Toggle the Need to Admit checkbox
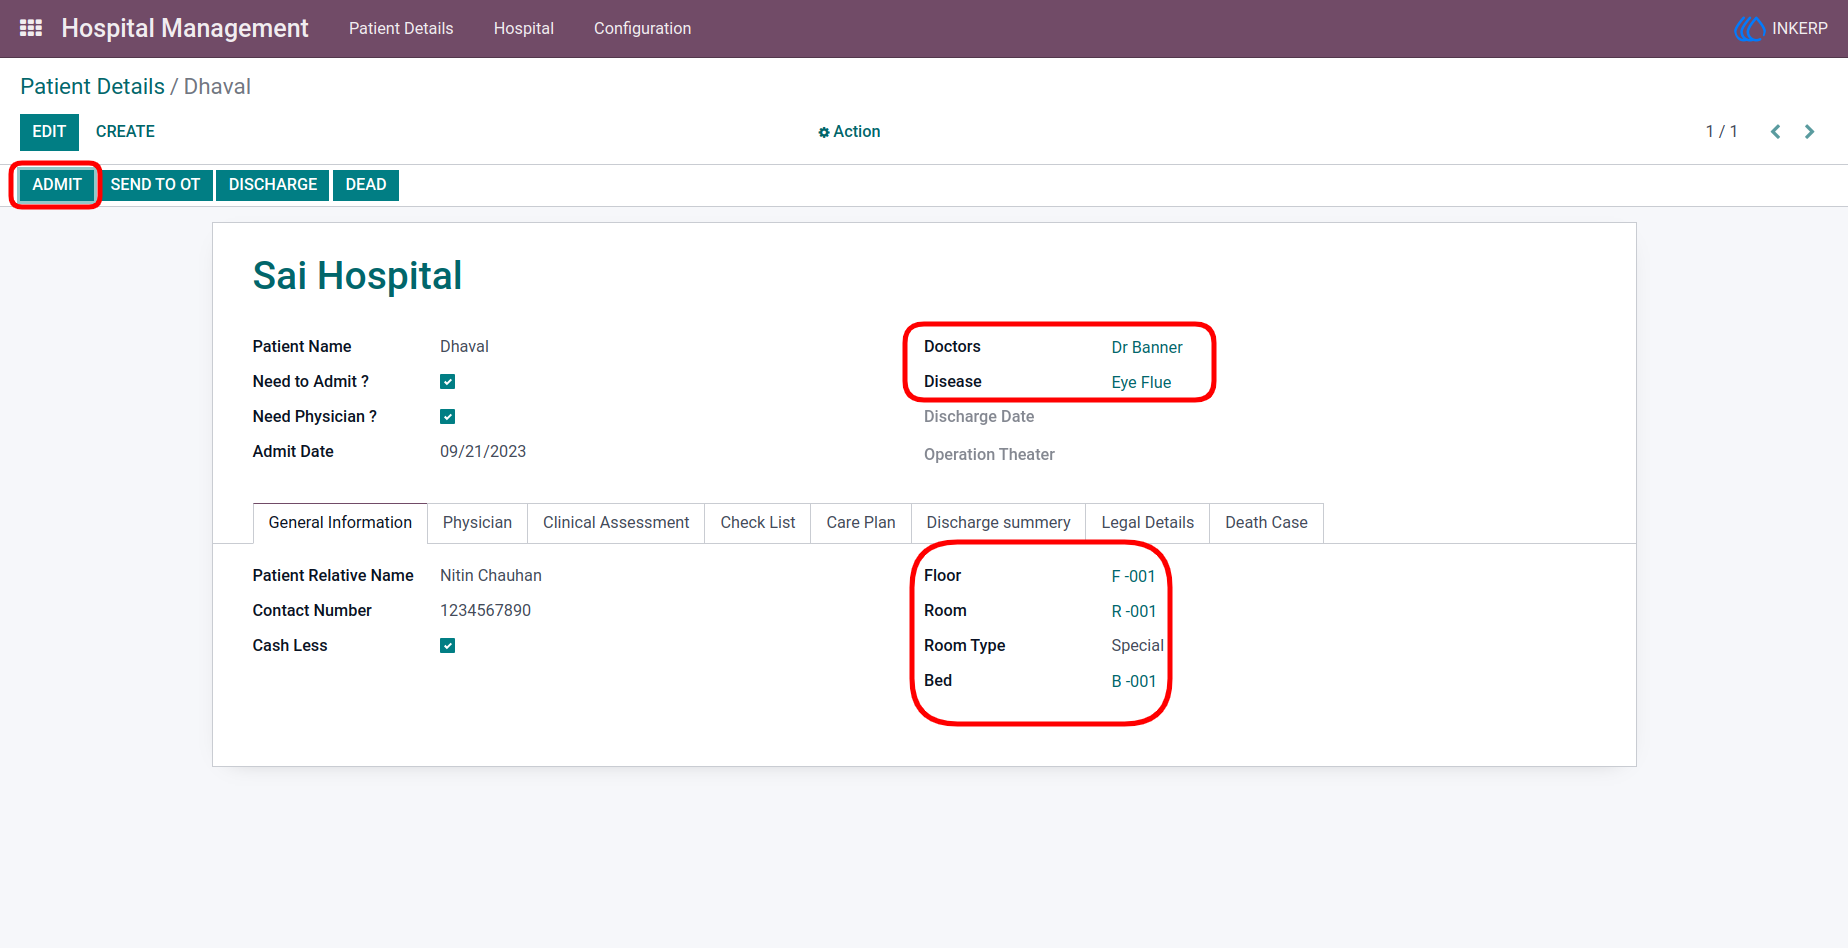 point(448,382)
